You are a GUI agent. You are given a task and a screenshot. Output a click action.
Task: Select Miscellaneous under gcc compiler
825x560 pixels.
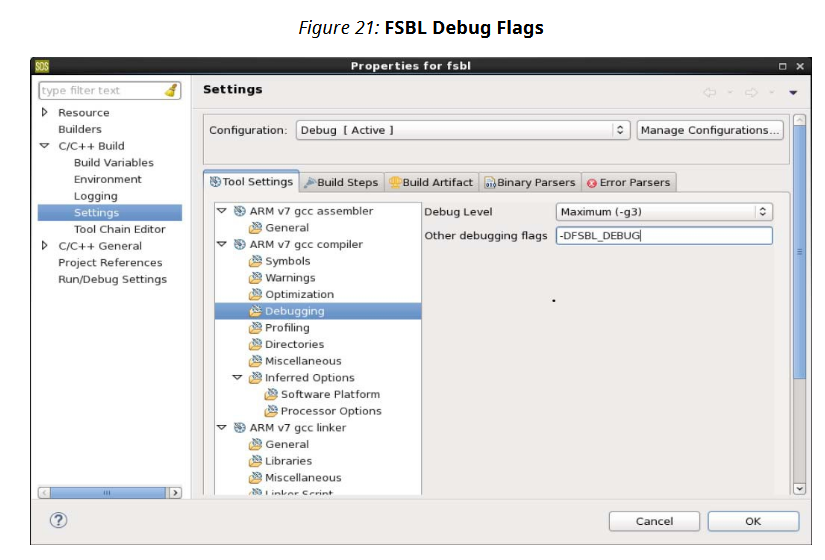[303, 361]
